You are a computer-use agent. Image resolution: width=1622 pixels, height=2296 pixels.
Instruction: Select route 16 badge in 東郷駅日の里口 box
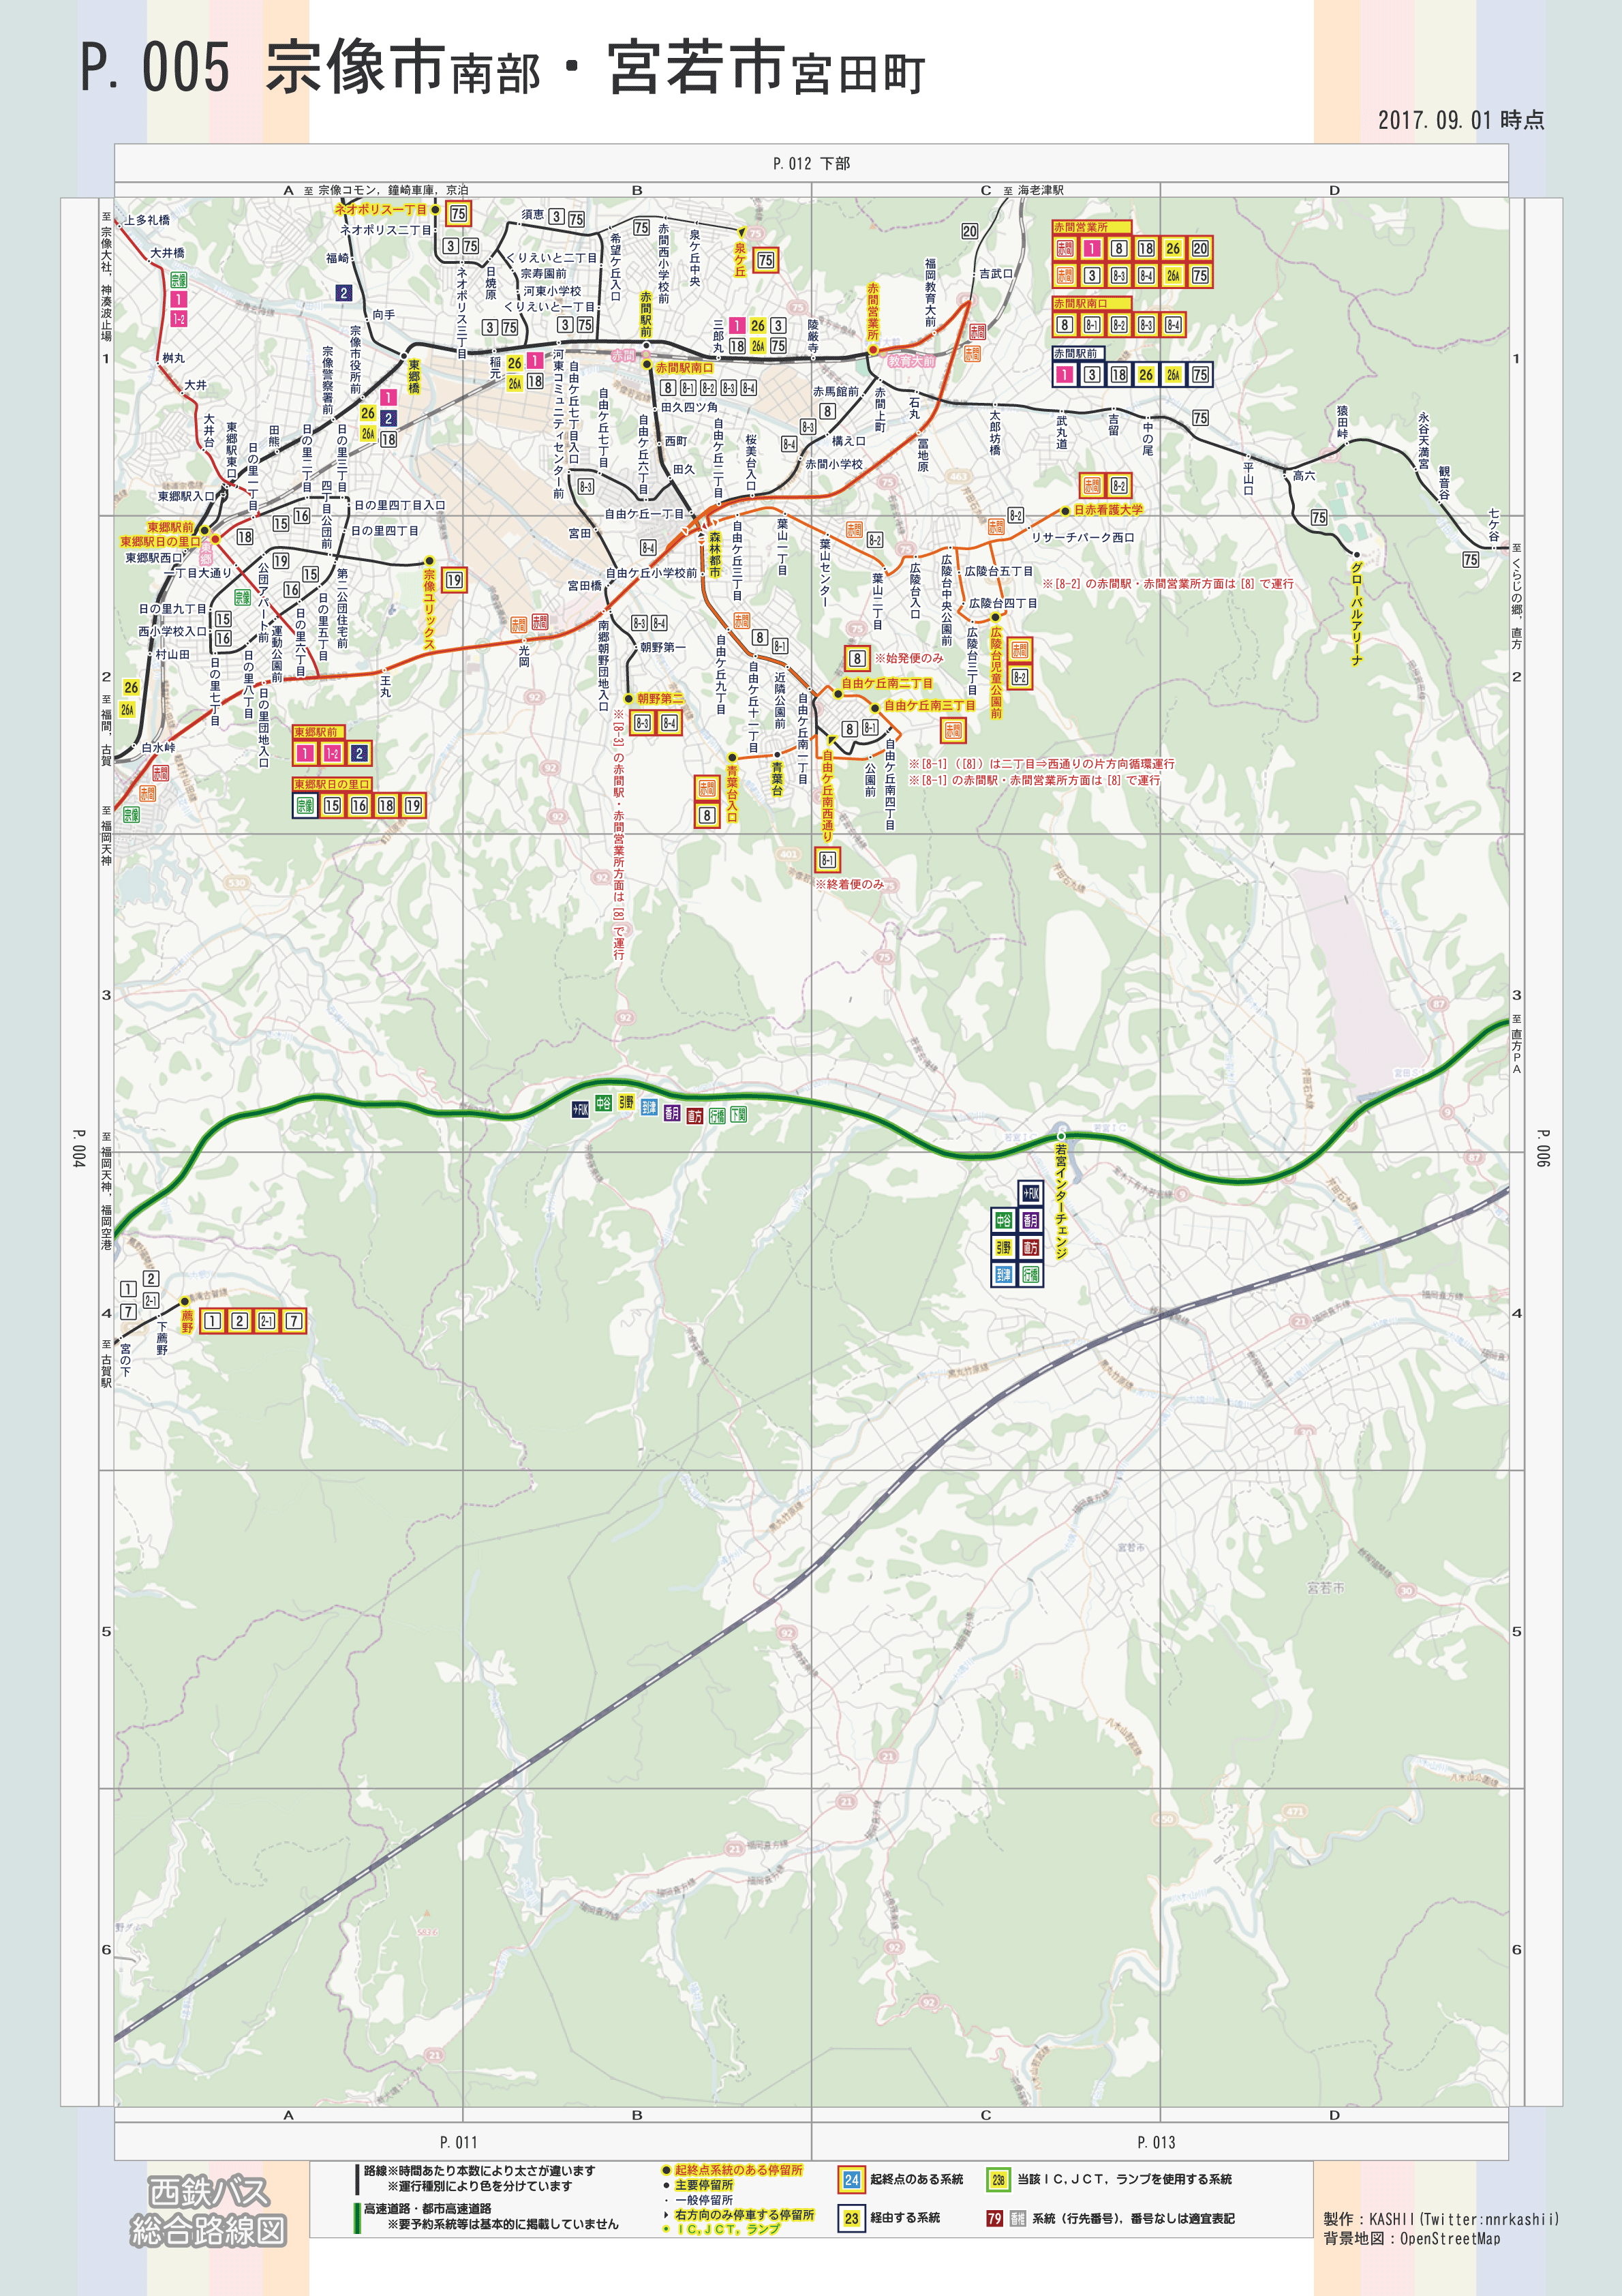359,805
